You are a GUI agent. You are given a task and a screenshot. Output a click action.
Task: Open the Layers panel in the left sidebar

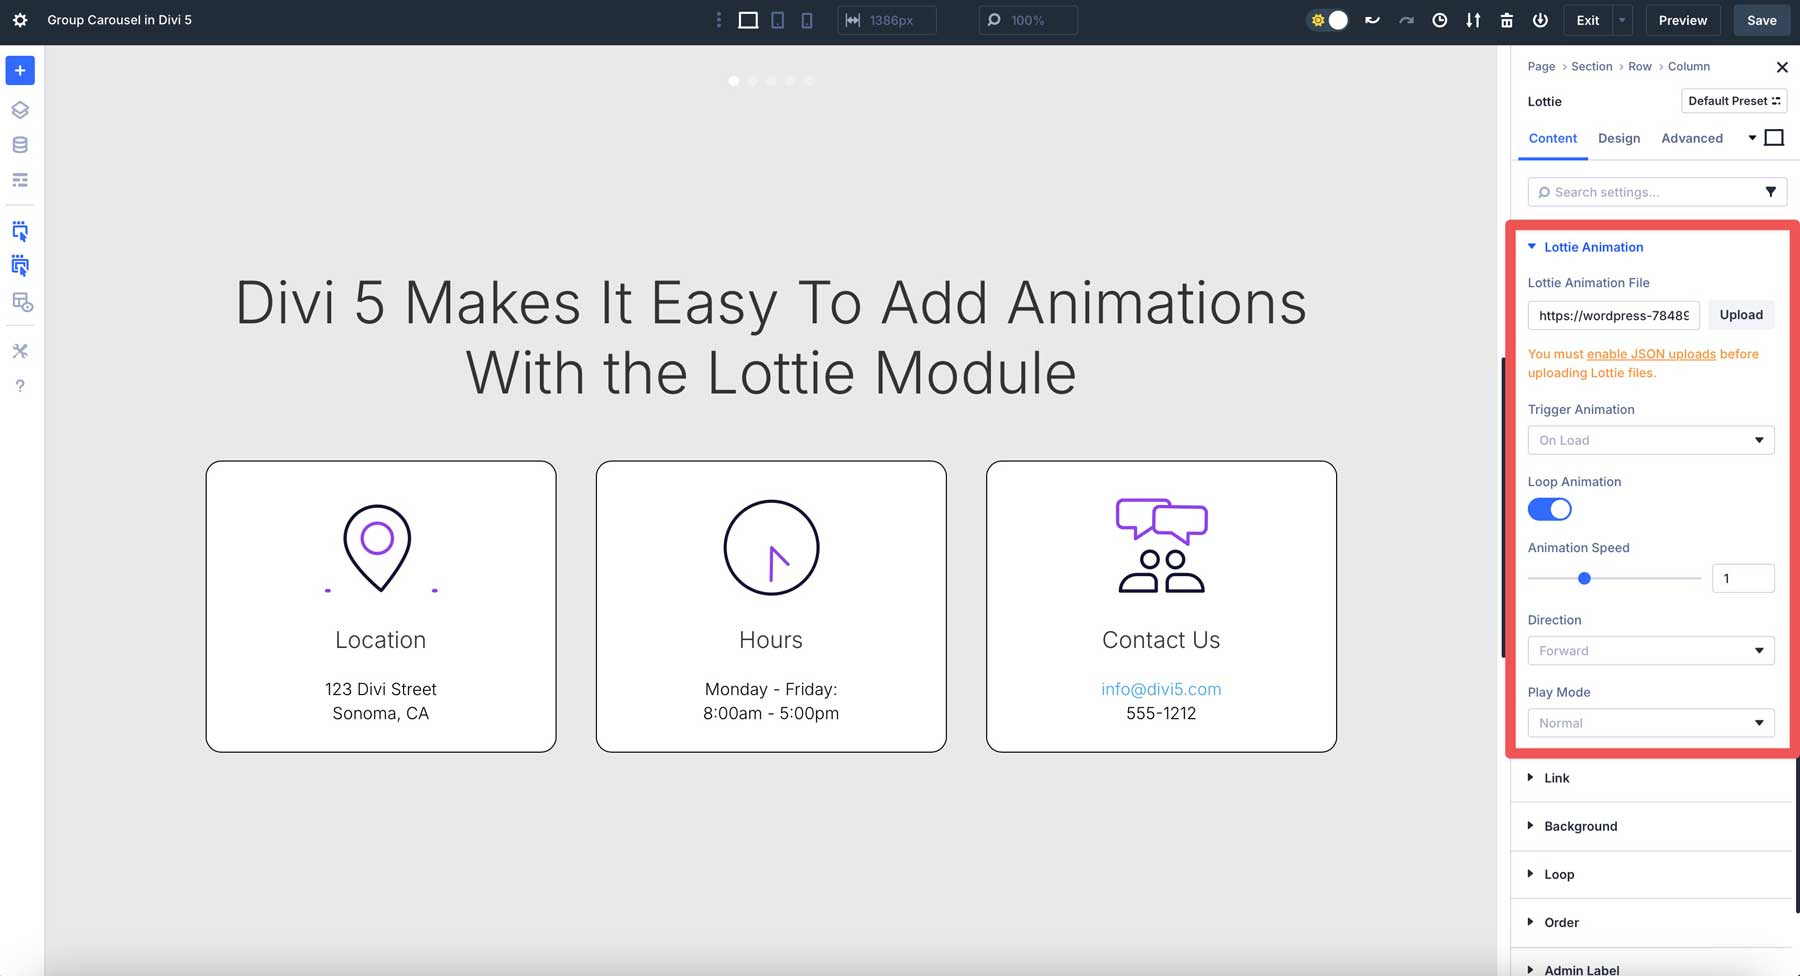tap(19, 110)
